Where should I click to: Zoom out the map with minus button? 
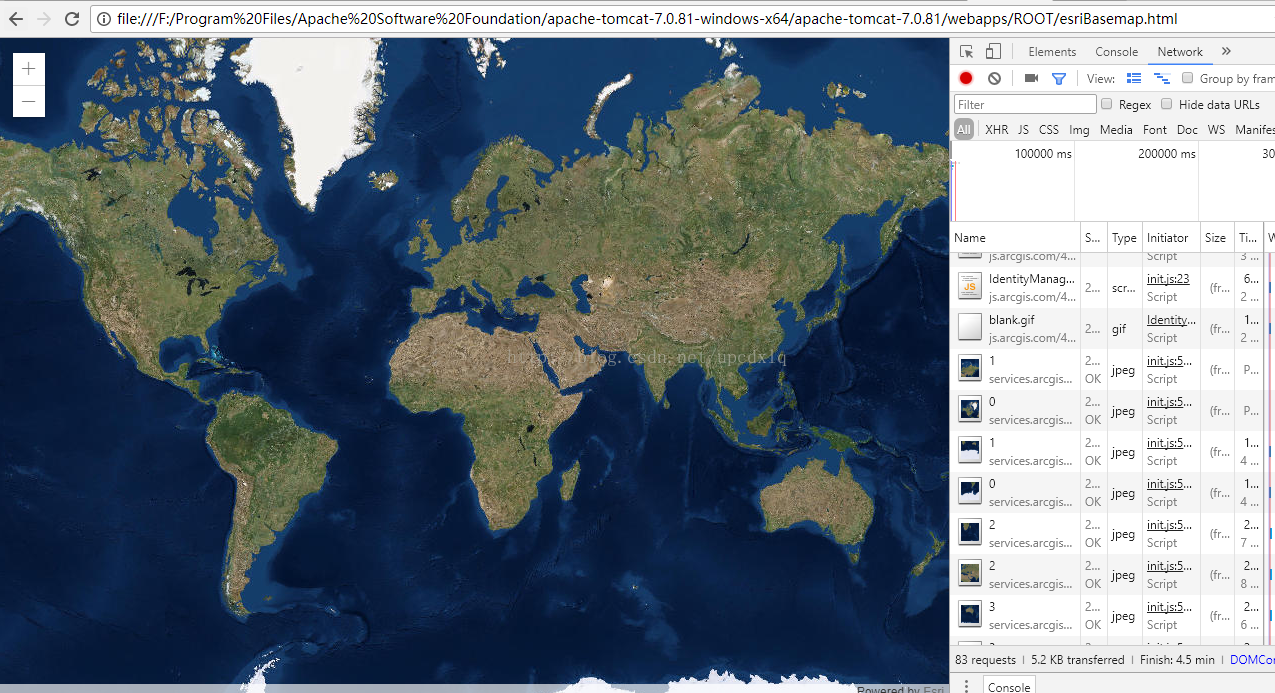(28, 101)
